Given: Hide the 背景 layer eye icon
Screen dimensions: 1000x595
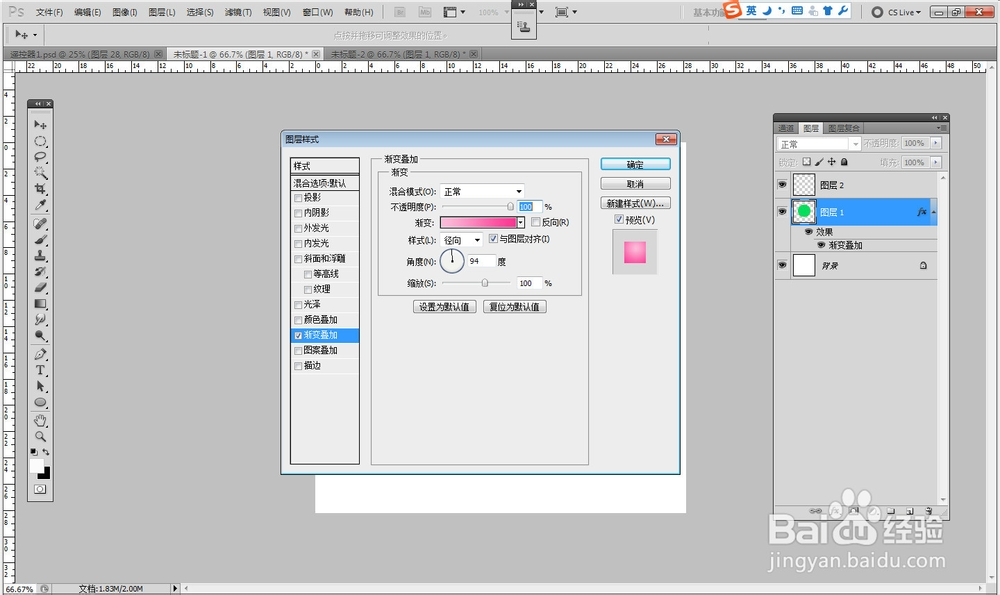Looking at the screenshot, I should (x=782, y=265).
